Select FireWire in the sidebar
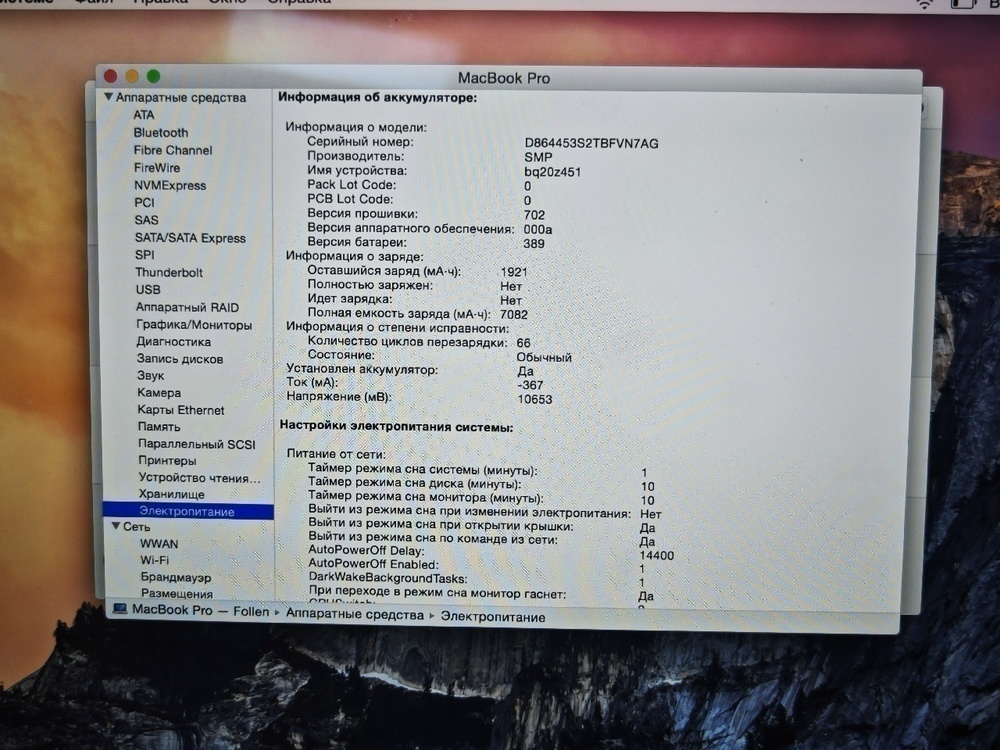The image size is (1000, 750). 157,168
